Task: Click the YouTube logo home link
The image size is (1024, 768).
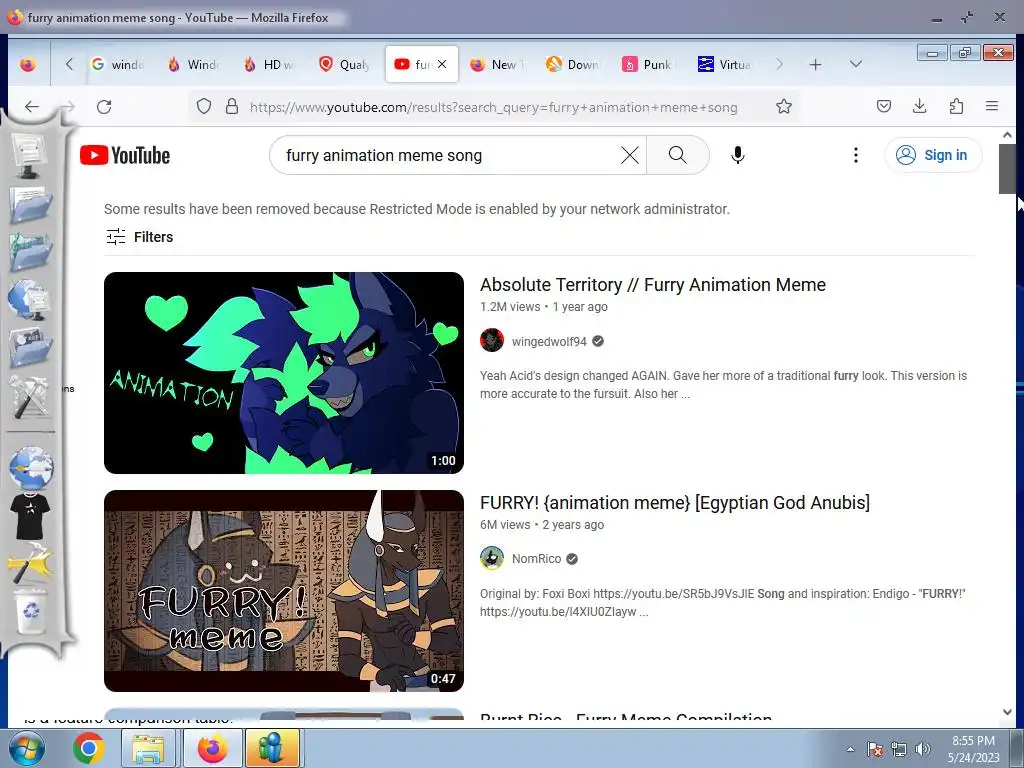Action: 125,155
